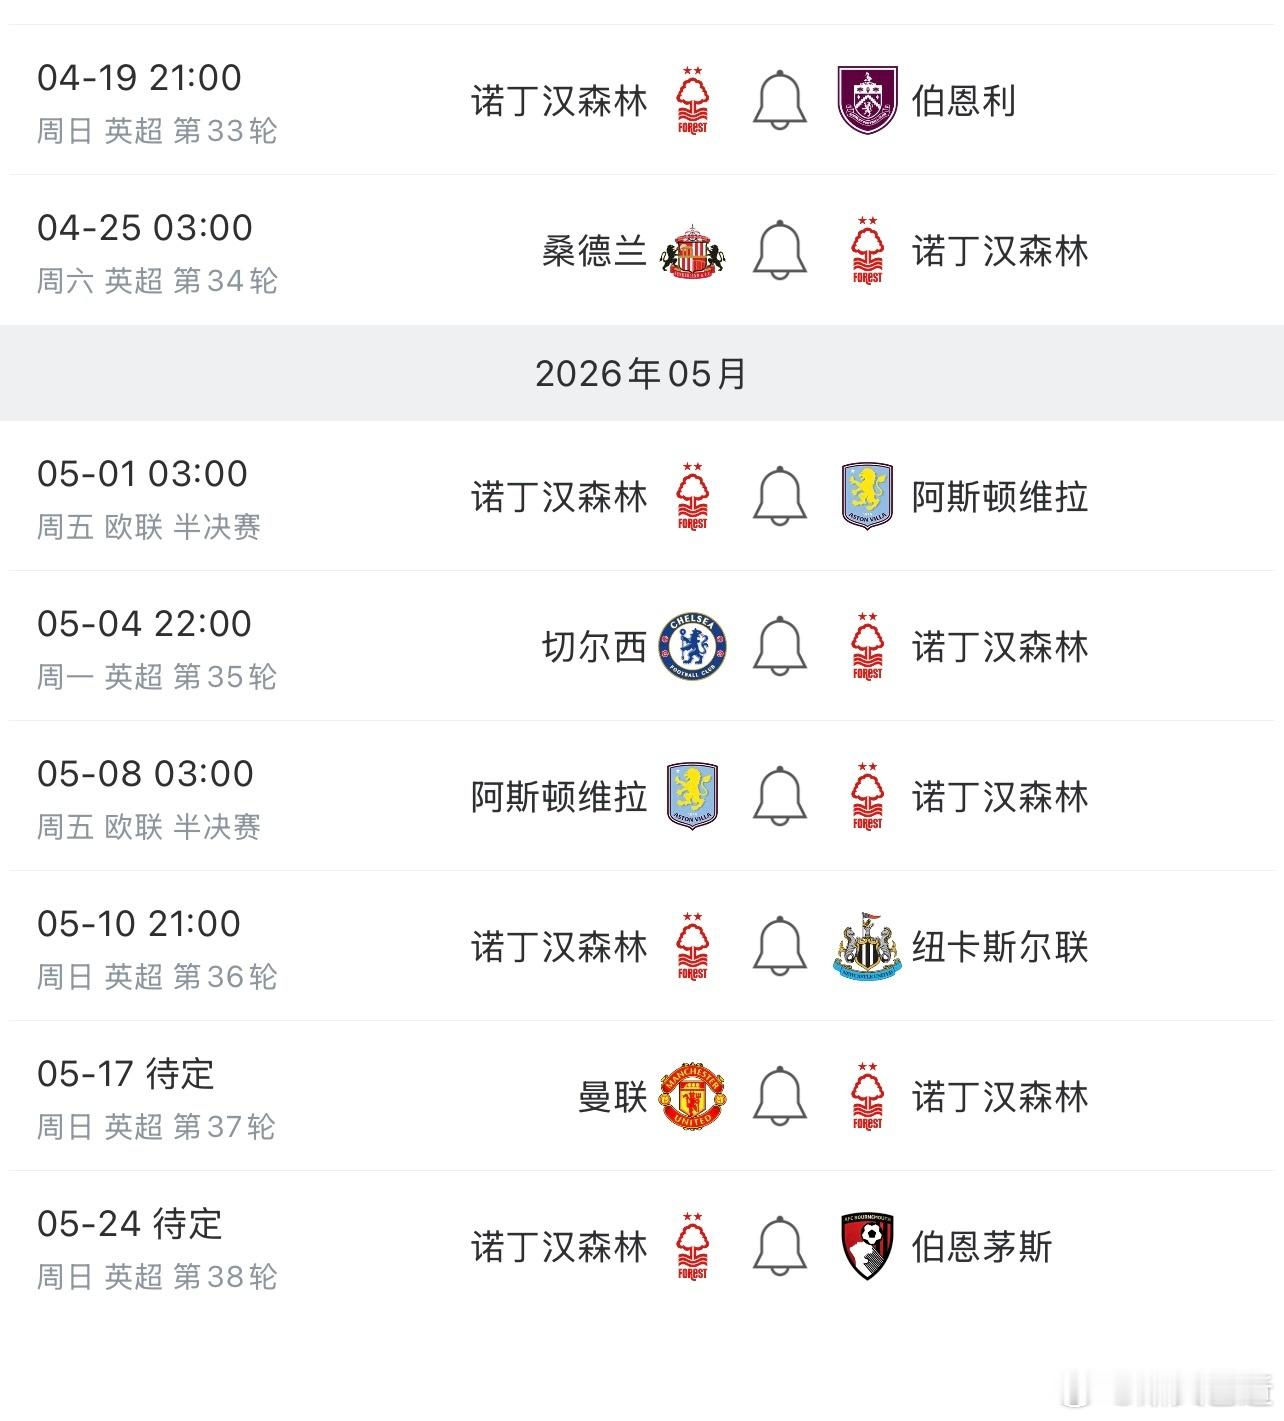Toggle reminder bell for Forest vs Burnley match
Screen dimensions: 1284x1421
(779, 100)
